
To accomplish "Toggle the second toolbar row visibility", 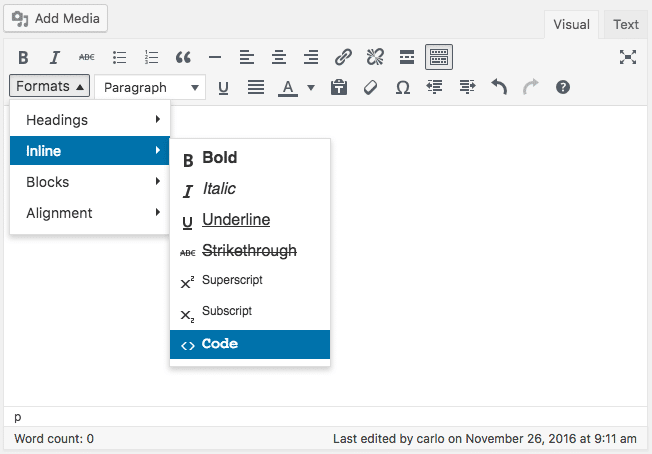I will [439, 57].
